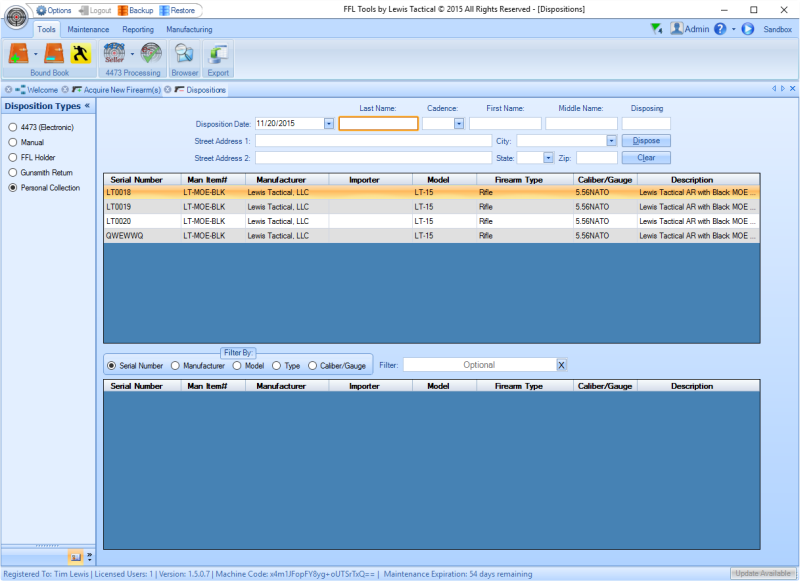Collapse the Disposition Types panel chevron
This screenshot has width=800, height=581.
[87, 106]
